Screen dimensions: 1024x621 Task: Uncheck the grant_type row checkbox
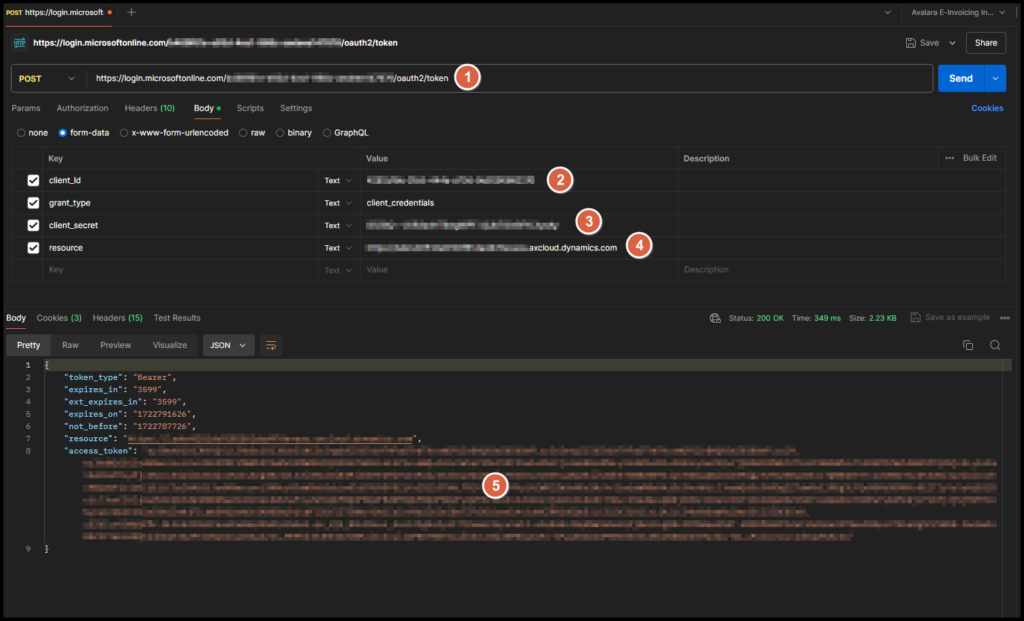[x=33, y=203]
